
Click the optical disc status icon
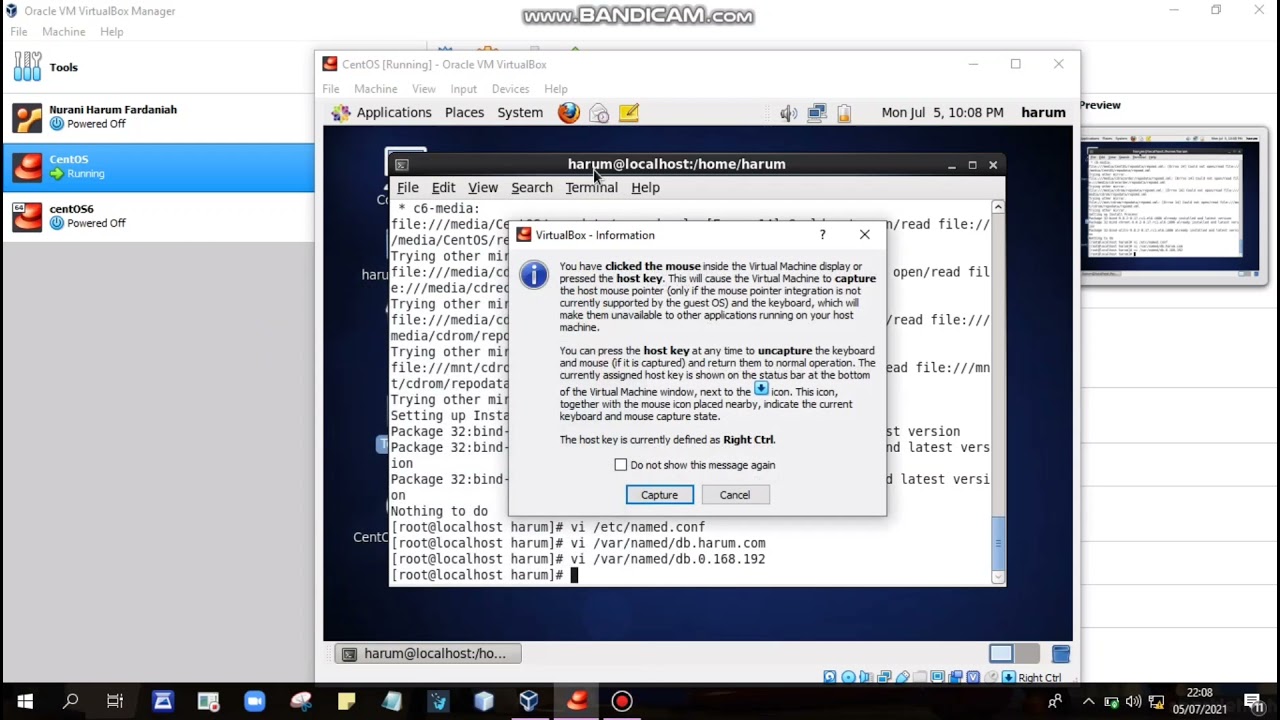848,677
